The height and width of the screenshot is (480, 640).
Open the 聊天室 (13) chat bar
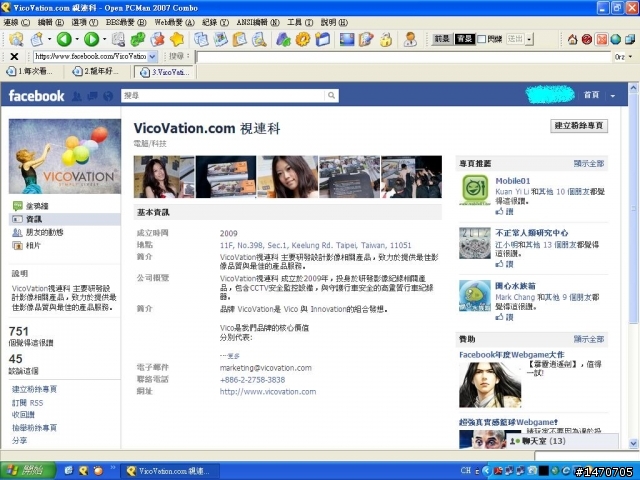click(x=562, y=441)
